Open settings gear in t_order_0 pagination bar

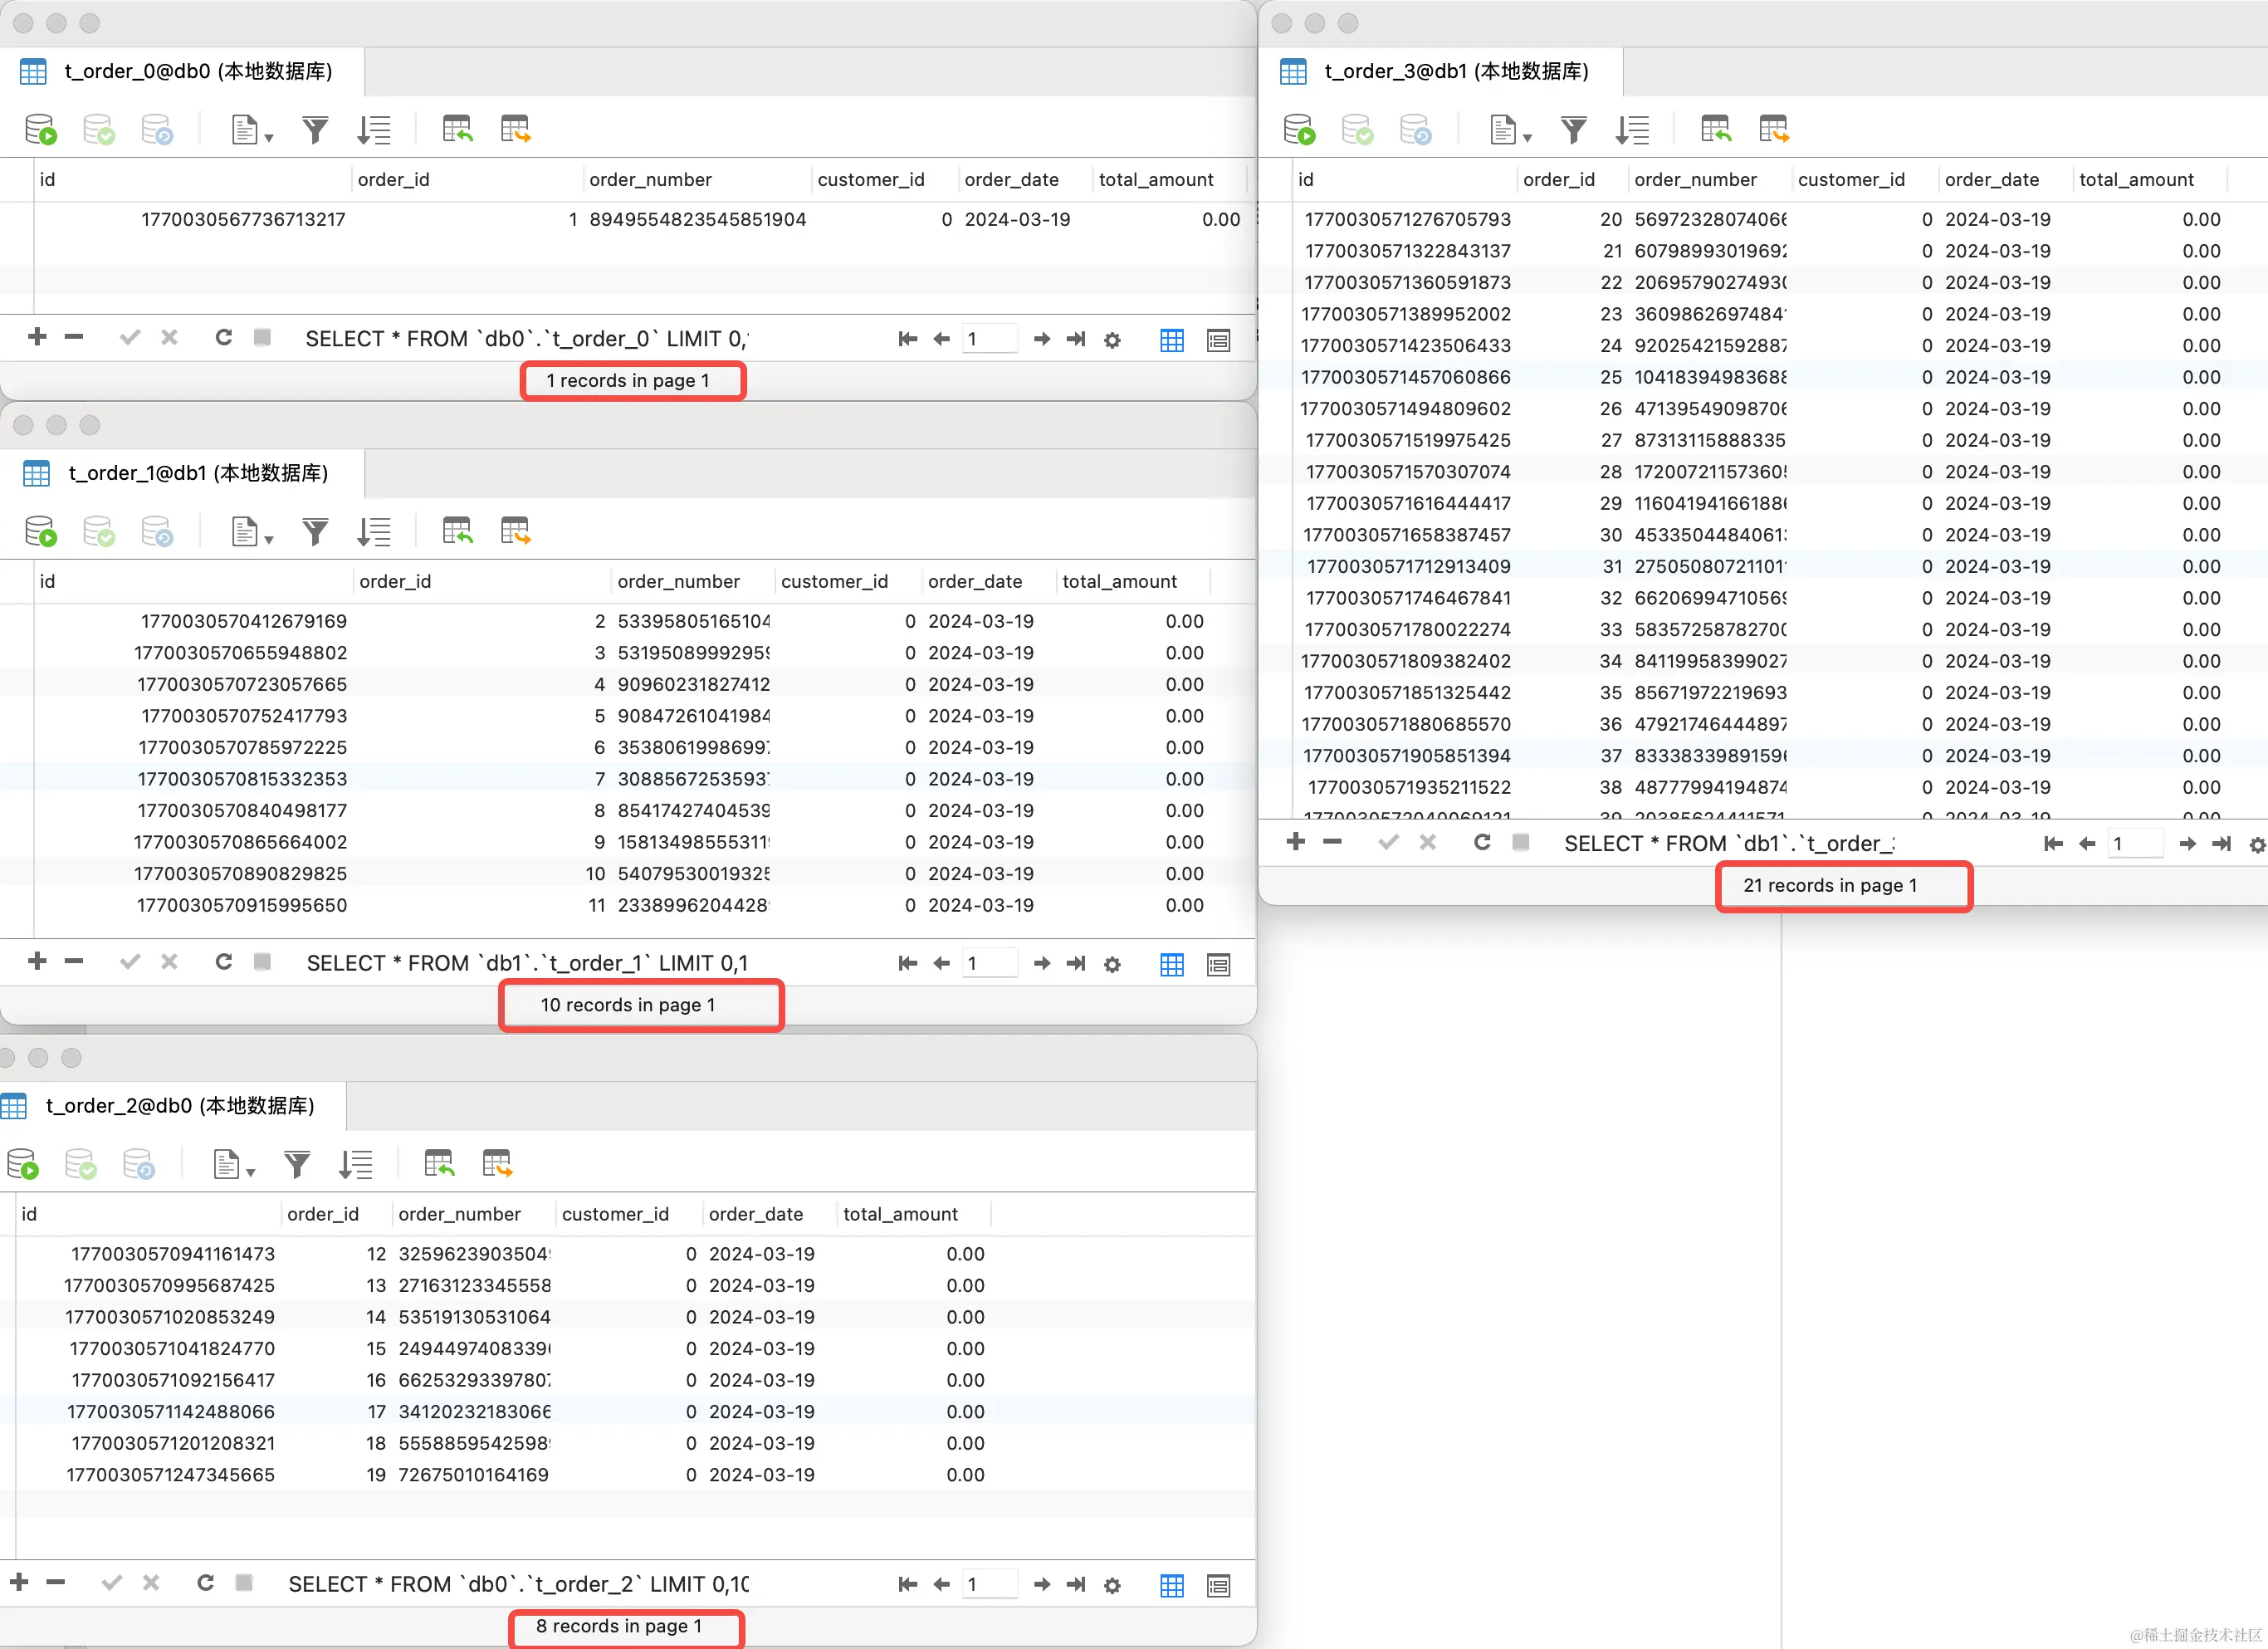coord(1112,340)
